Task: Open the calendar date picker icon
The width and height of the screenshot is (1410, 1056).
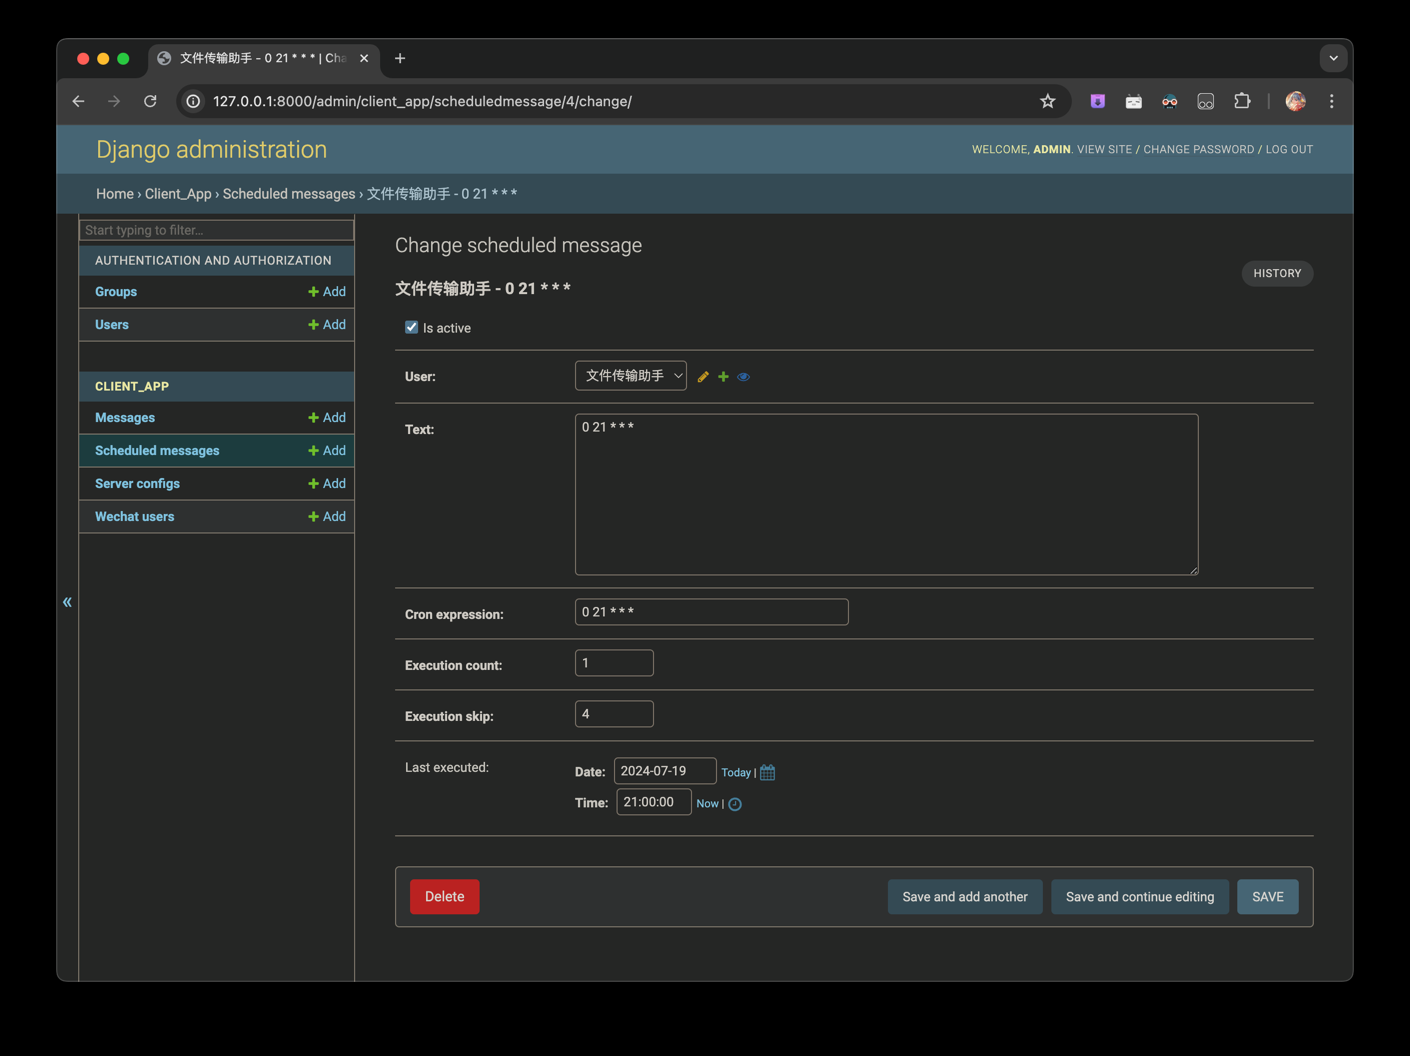Action: [x=768, y=772]
